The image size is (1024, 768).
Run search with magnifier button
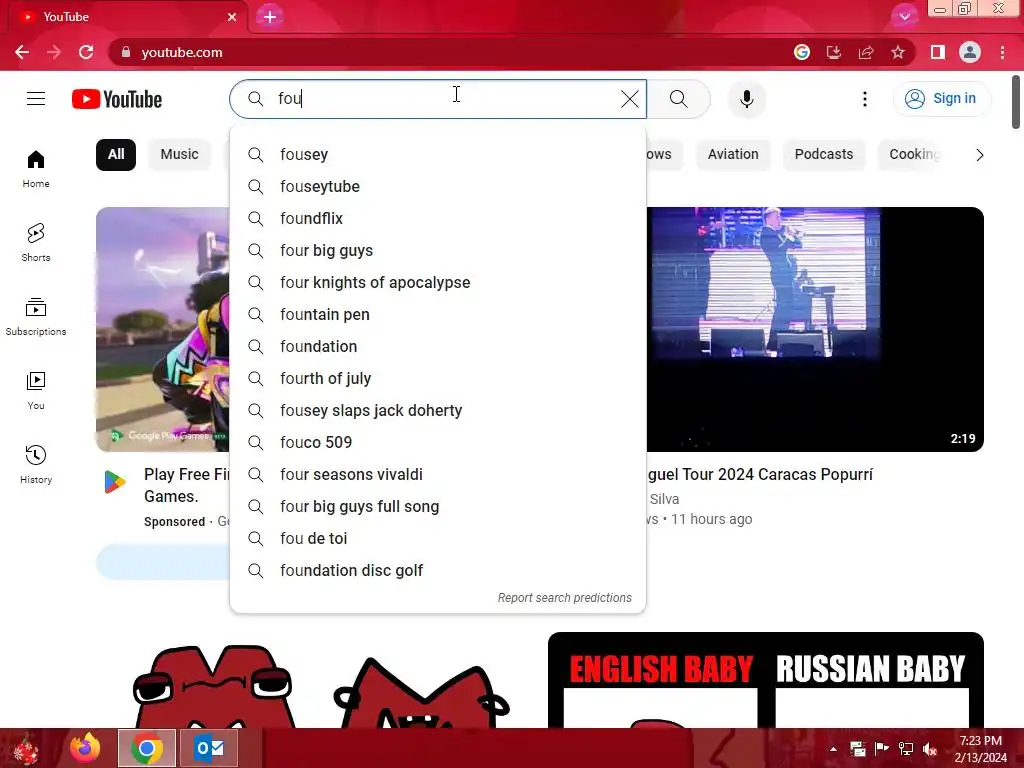point(679,99)
